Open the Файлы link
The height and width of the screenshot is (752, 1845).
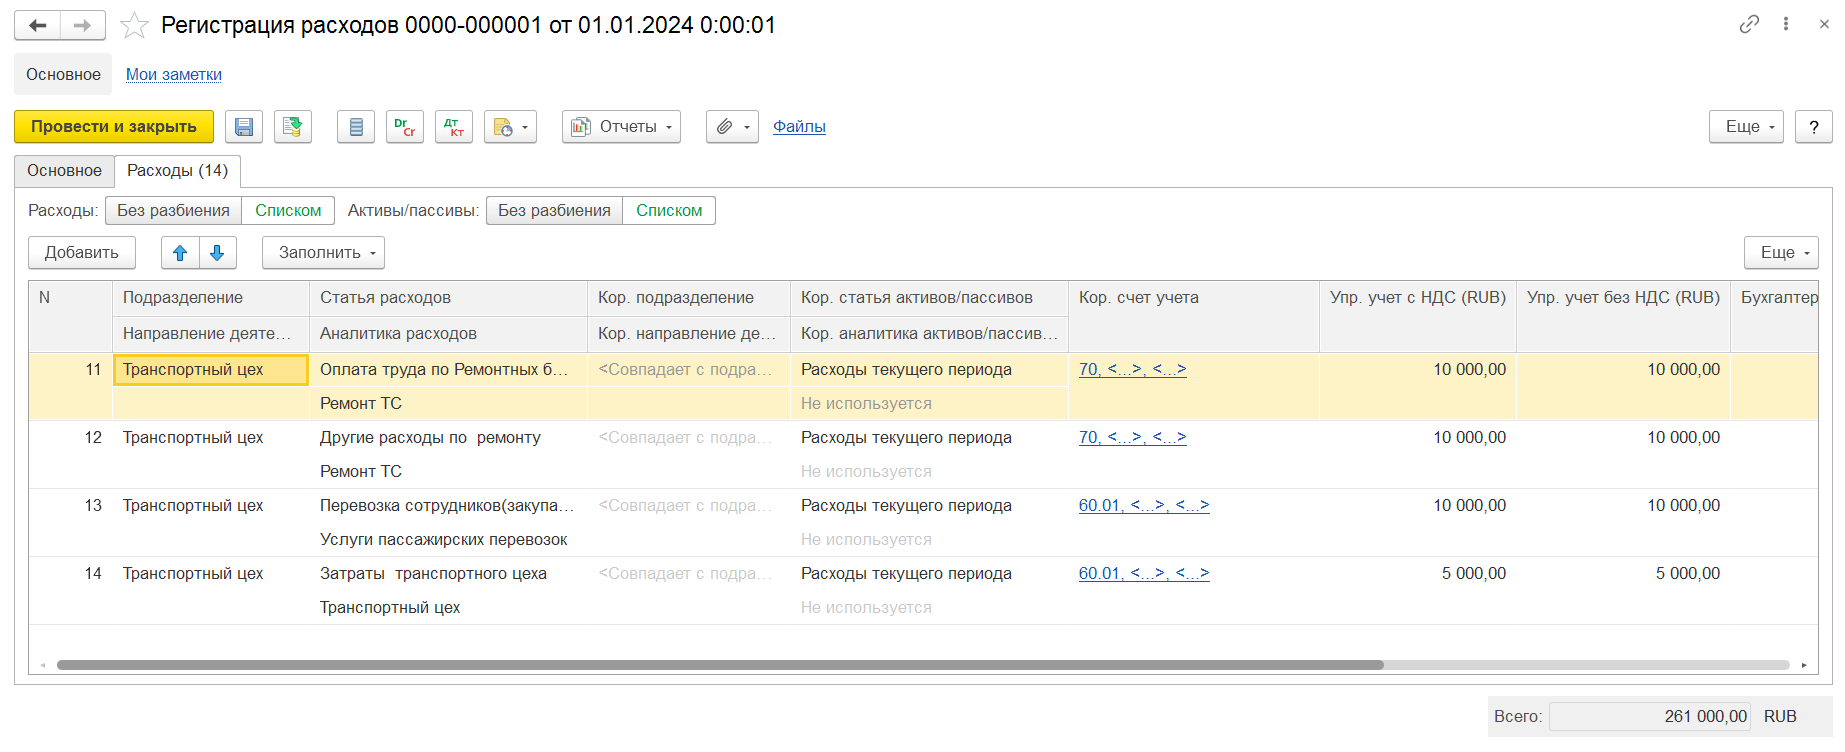pyautogui.click(x=799, y=127)
